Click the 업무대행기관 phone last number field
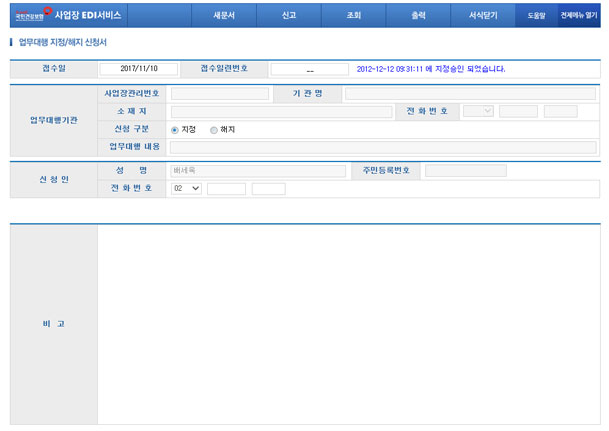This screenshot has height=431, width=609. pos(560,111)
